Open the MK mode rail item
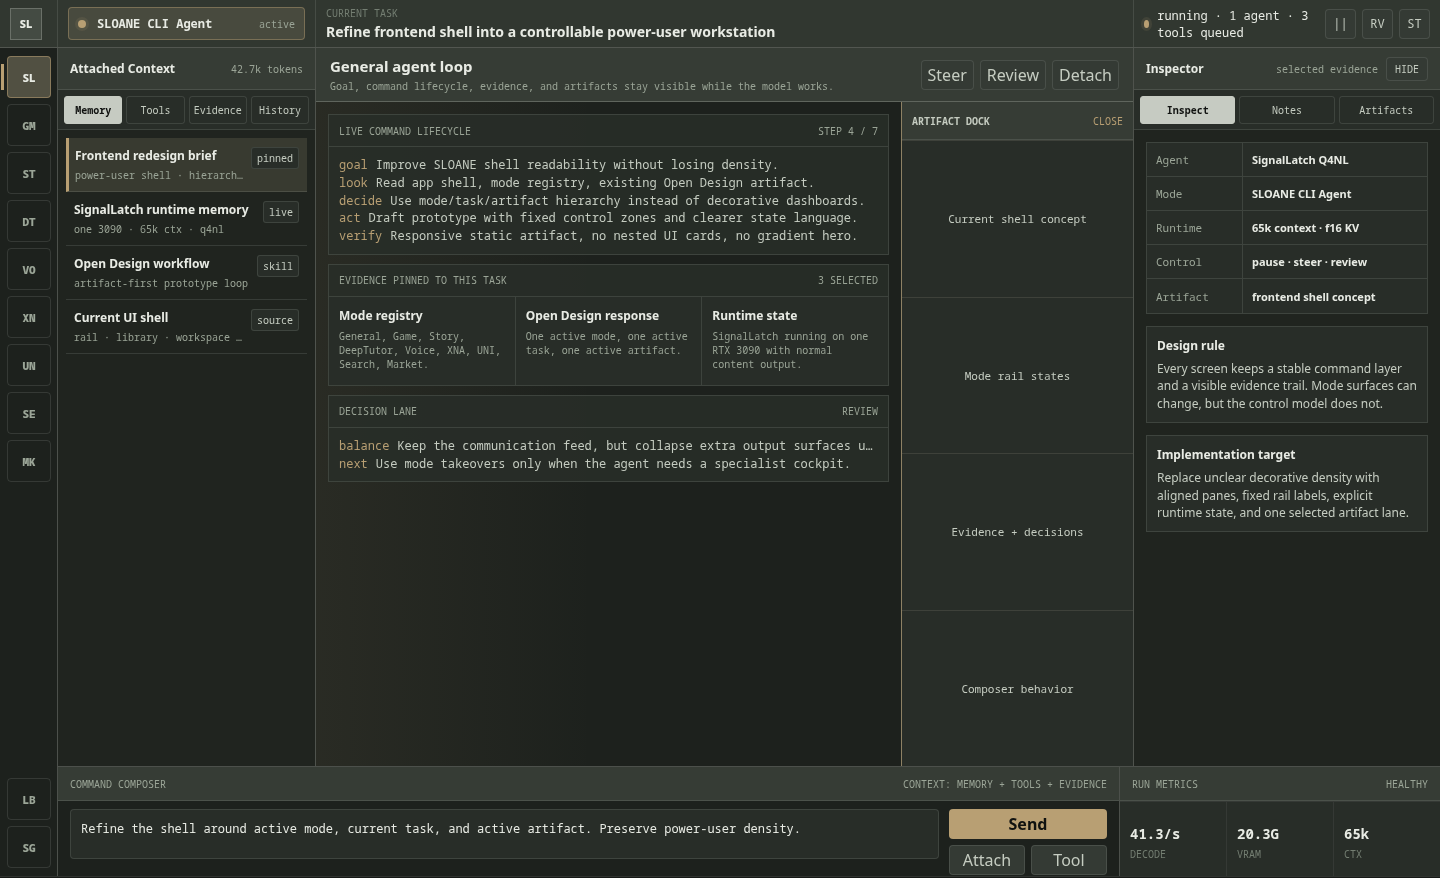The height and width of the screenshot is (878, 1440). tap(29, 462)
